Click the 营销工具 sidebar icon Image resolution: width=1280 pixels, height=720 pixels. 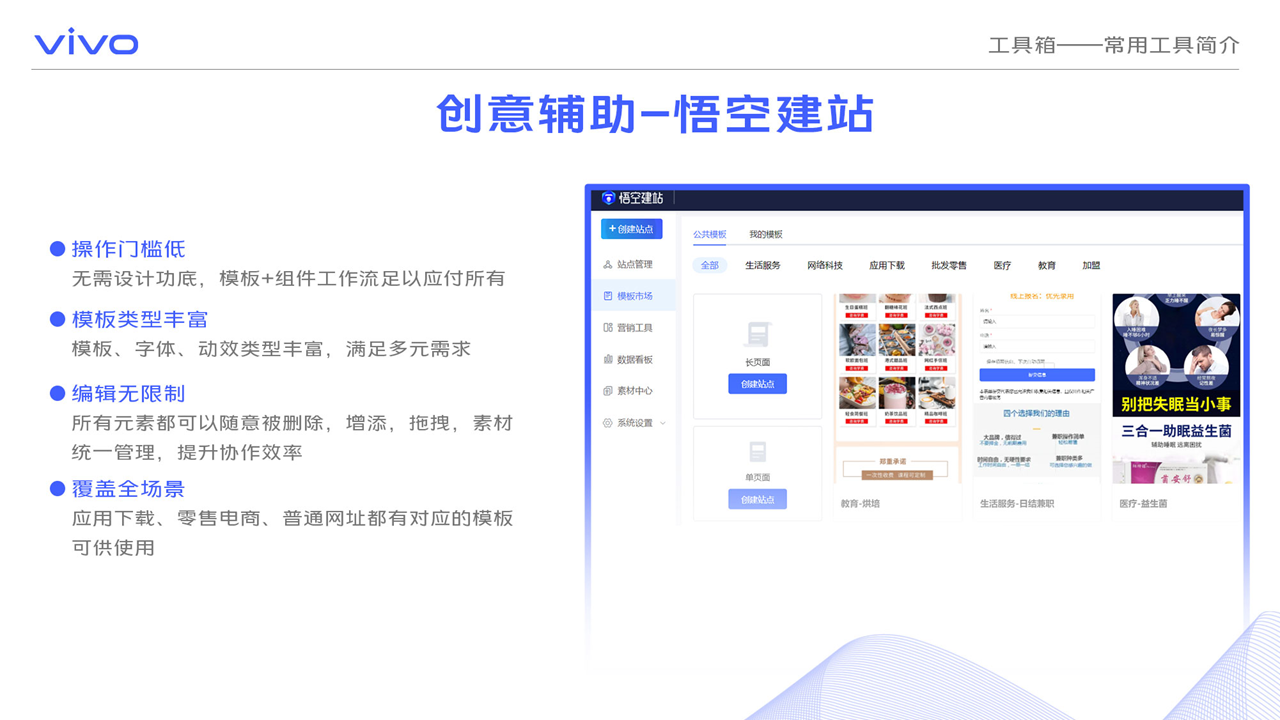coord(608,328)
